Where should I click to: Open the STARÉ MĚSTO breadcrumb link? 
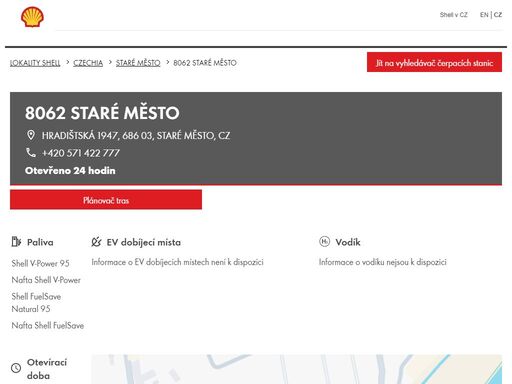[138, 63]
